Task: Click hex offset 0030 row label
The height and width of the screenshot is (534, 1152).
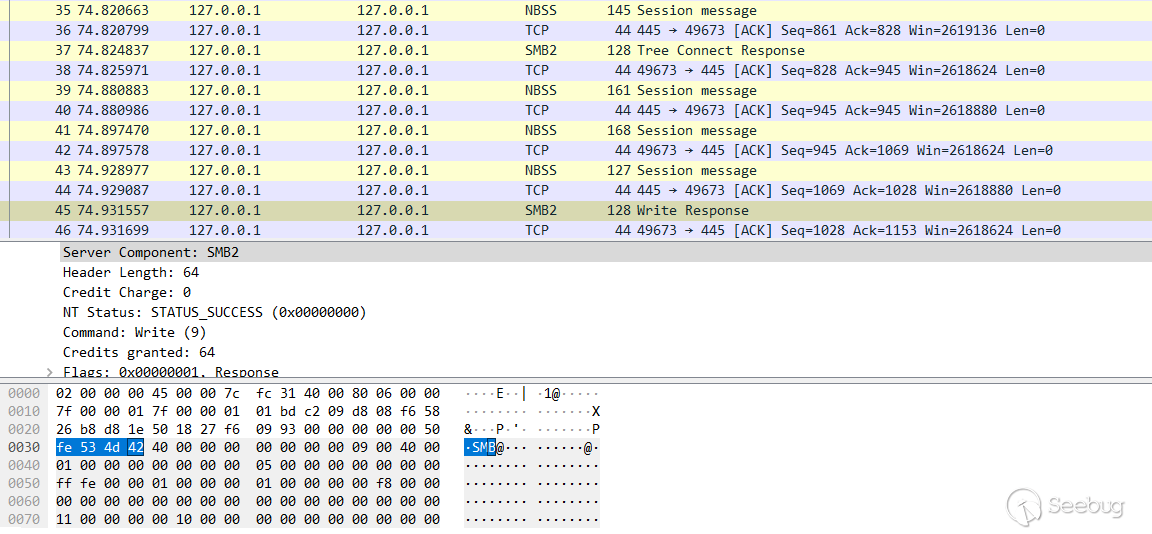Action: pyautogui.click(x=23, y=447)
